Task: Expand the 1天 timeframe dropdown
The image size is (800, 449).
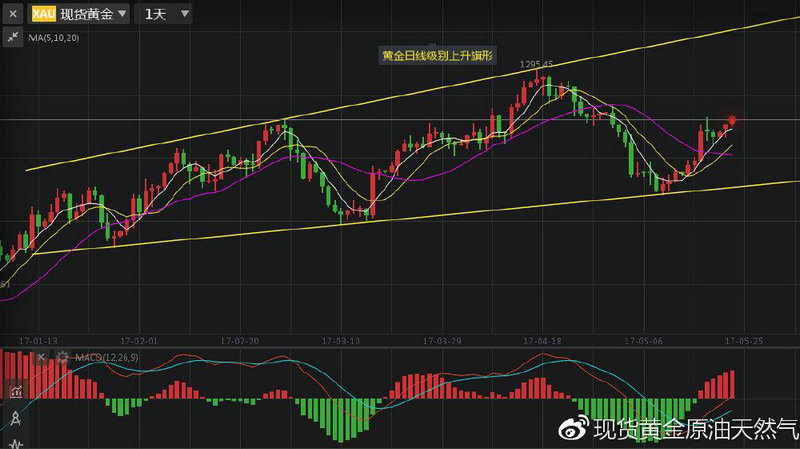Action: (x=163, y=14)
